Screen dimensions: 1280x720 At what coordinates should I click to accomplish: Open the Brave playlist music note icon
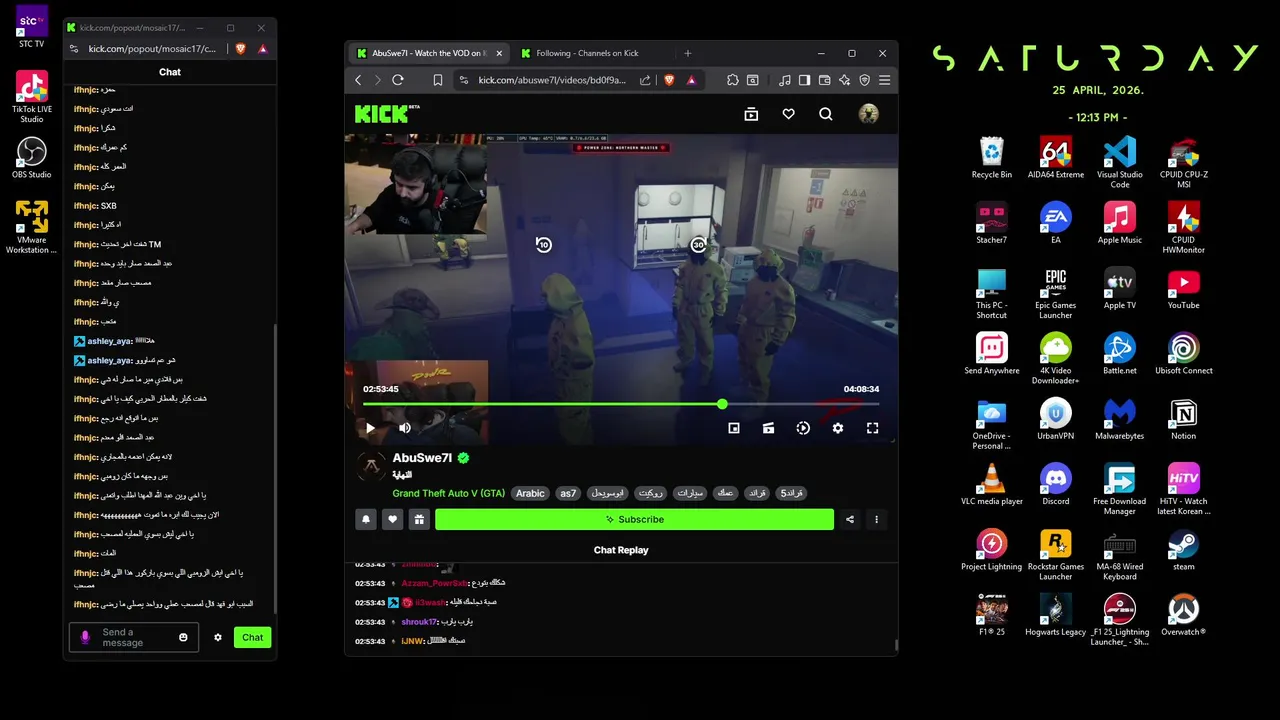point(785,80)
